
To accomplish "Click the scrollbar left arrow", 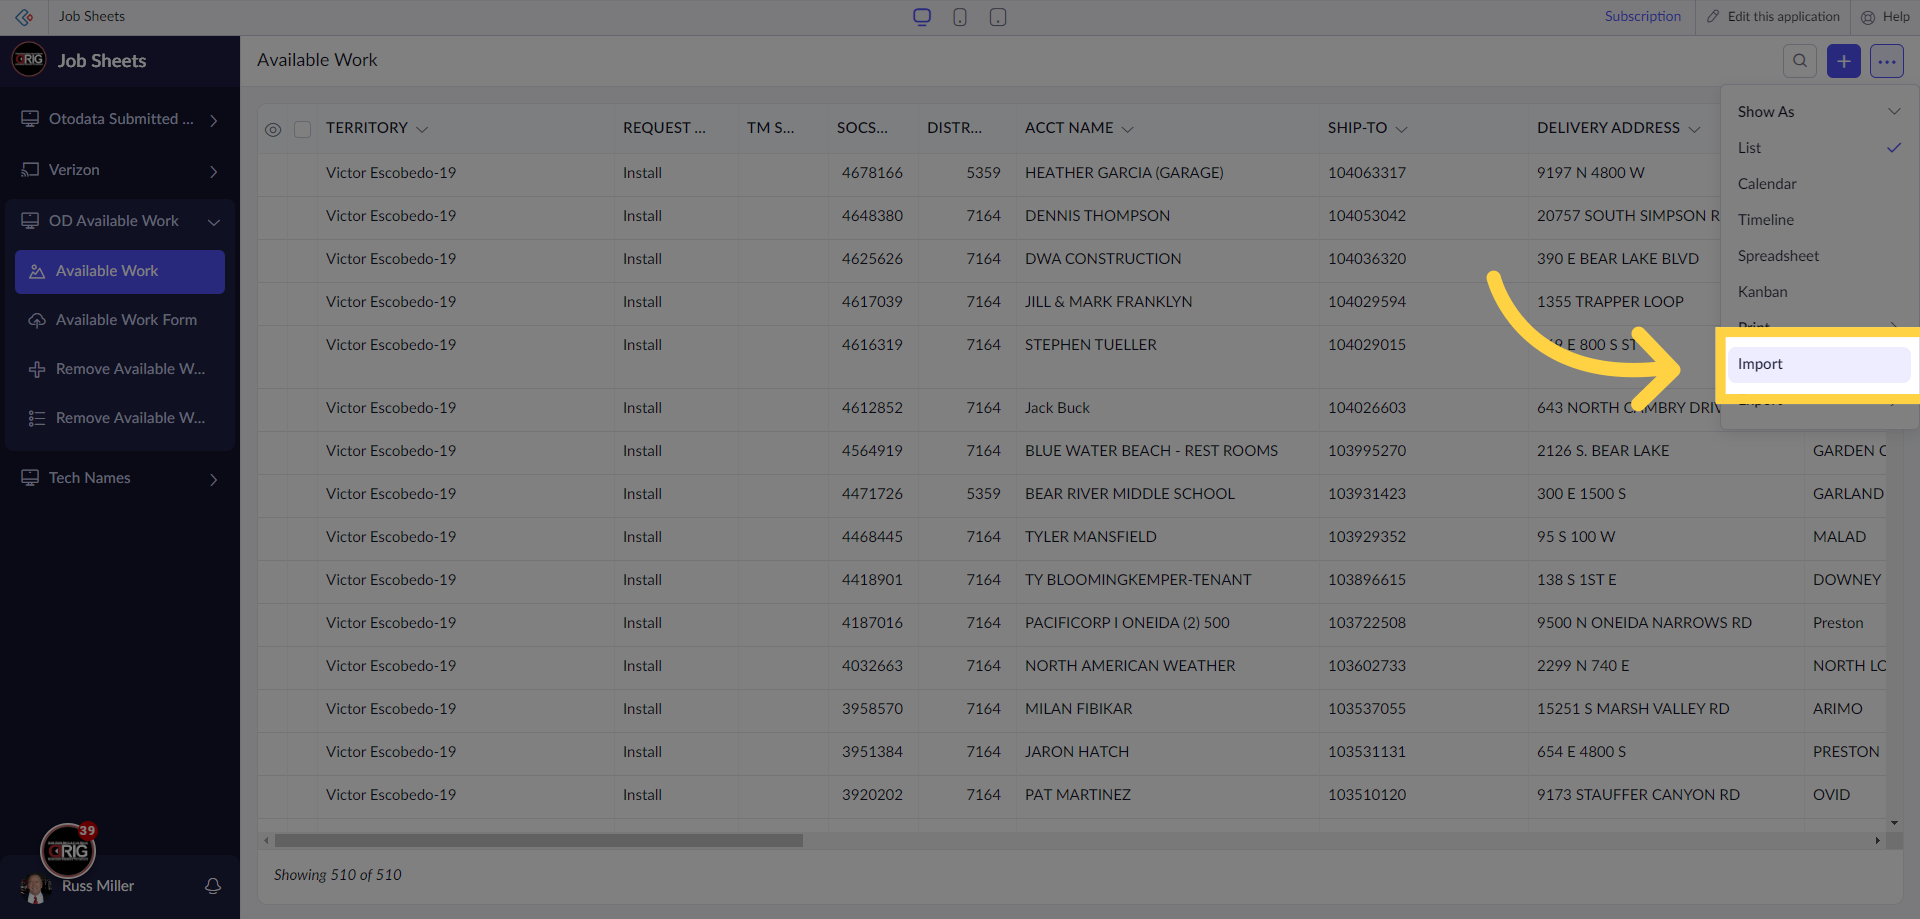I will (x=265, y=841).
